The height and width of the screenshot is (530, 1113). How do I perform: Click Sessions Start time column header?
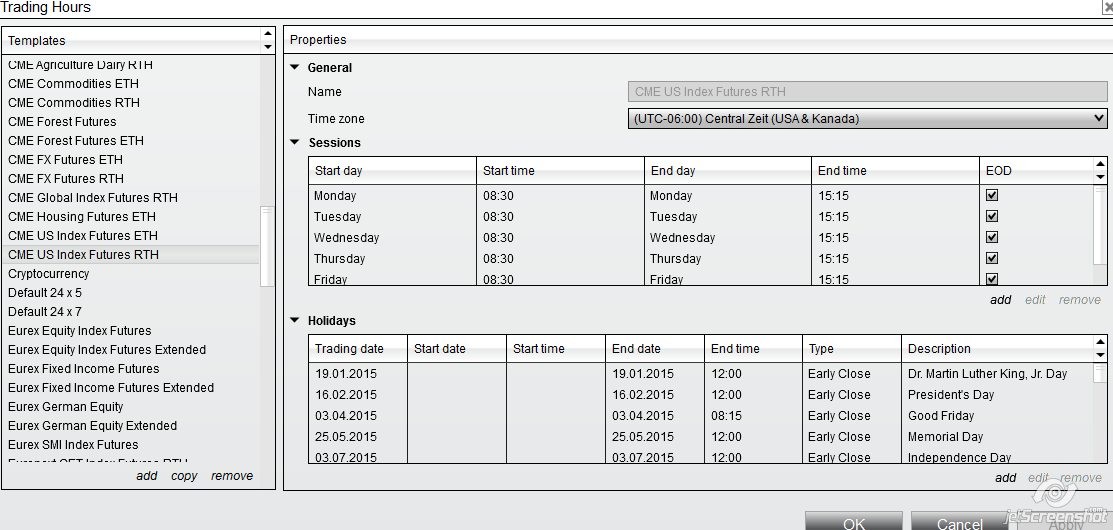point(560,170)
